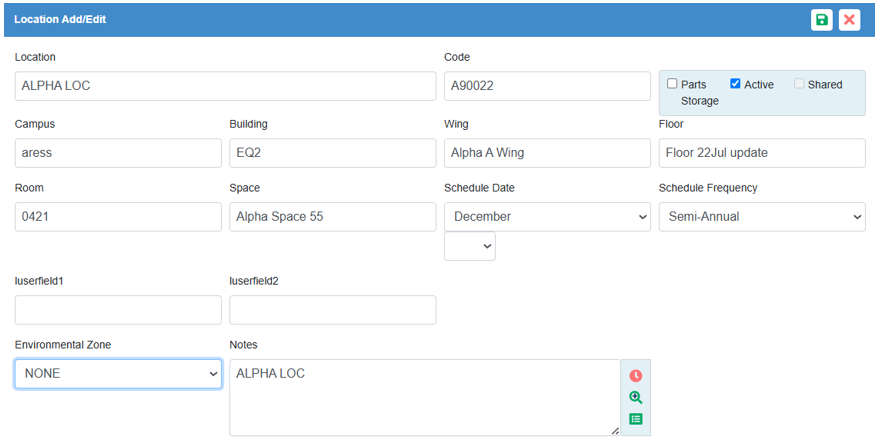Screen dimensions: 876x441
Task: Click the green save icon
Action: 821,20
